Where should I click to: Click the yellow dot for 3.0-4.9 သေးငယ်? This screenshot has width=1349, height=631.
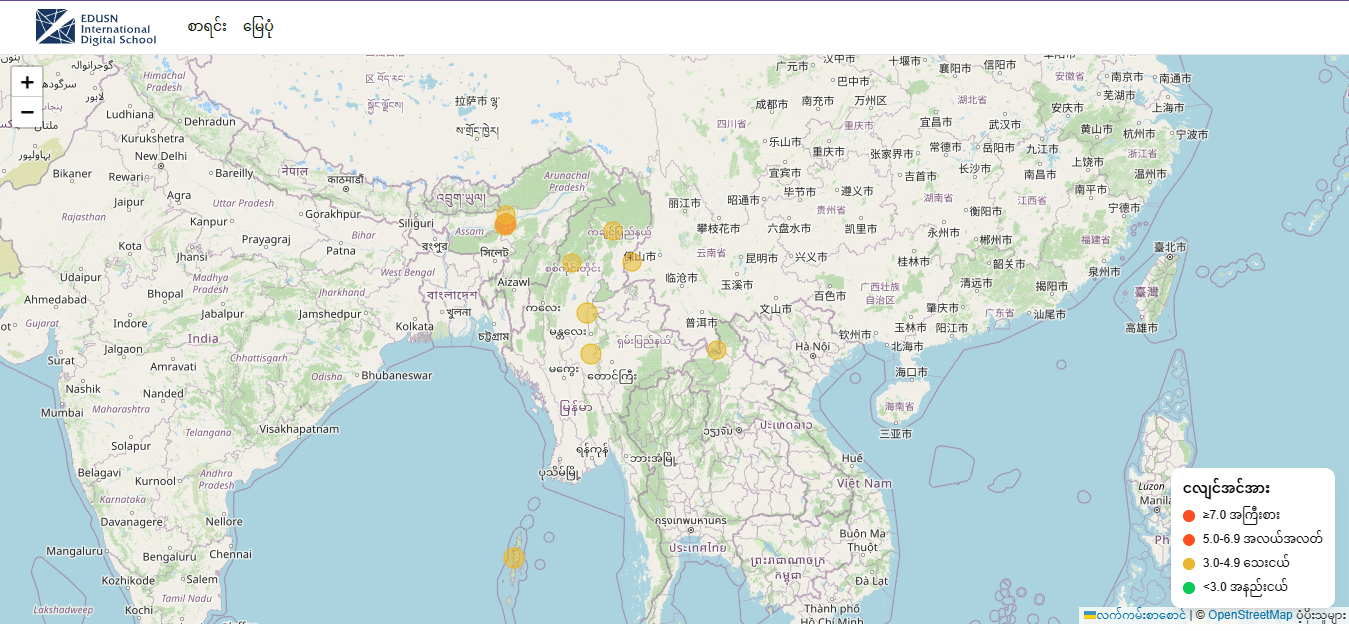pyautogui.click(x=1189, y=563)
